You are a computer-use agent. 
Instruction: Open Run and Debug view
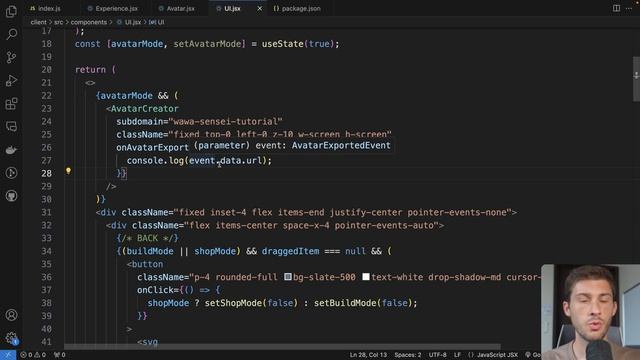coord(11,80)
